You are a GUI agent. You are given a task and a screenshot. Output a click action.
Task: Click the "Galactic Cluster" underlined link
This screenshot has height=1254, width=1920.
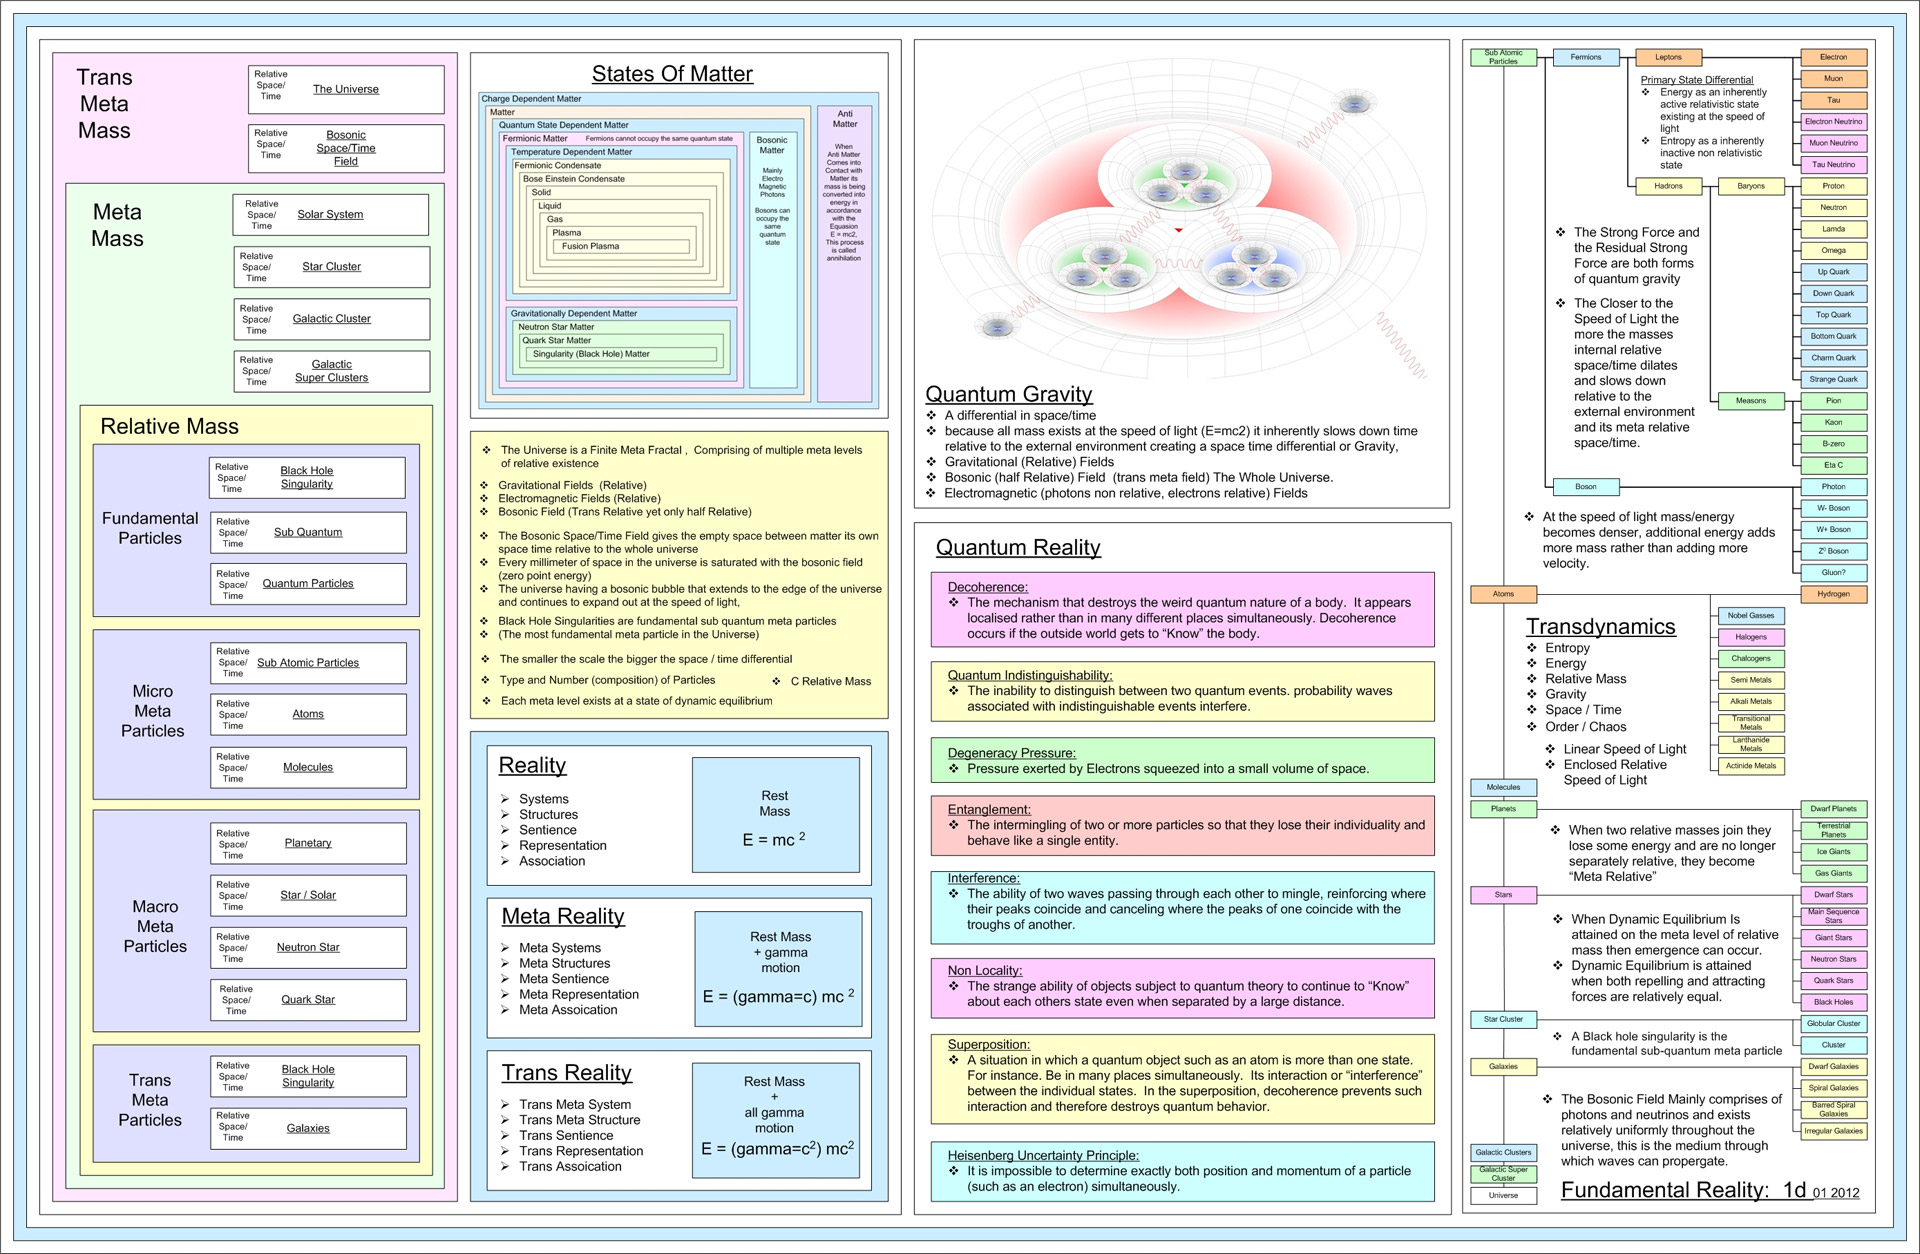tap(331, 318)
